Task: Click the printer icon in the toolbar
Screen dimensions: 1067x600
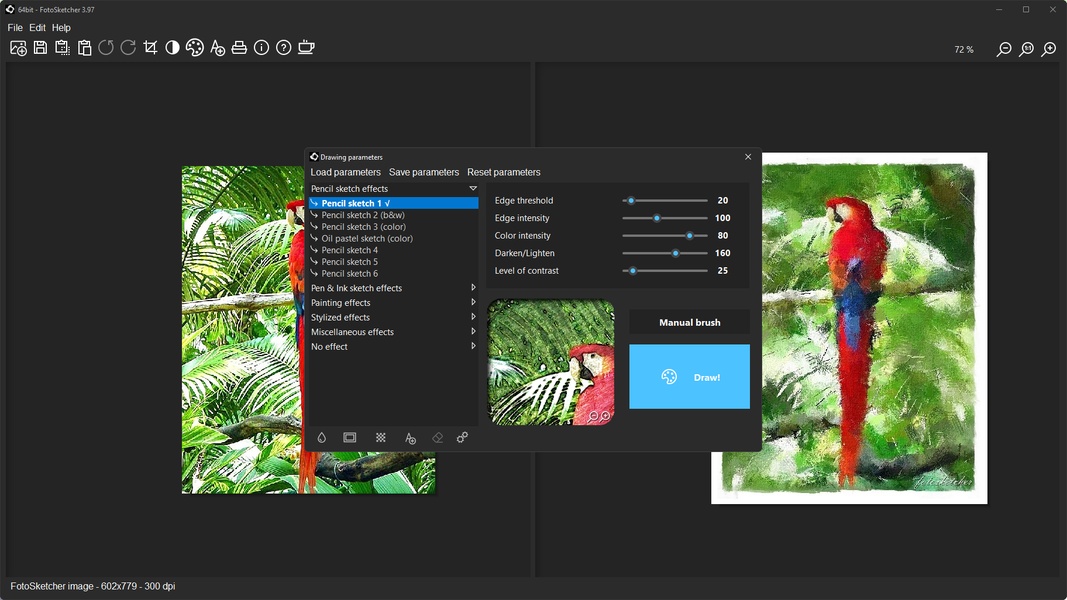Action: click(x=239, y=48)
